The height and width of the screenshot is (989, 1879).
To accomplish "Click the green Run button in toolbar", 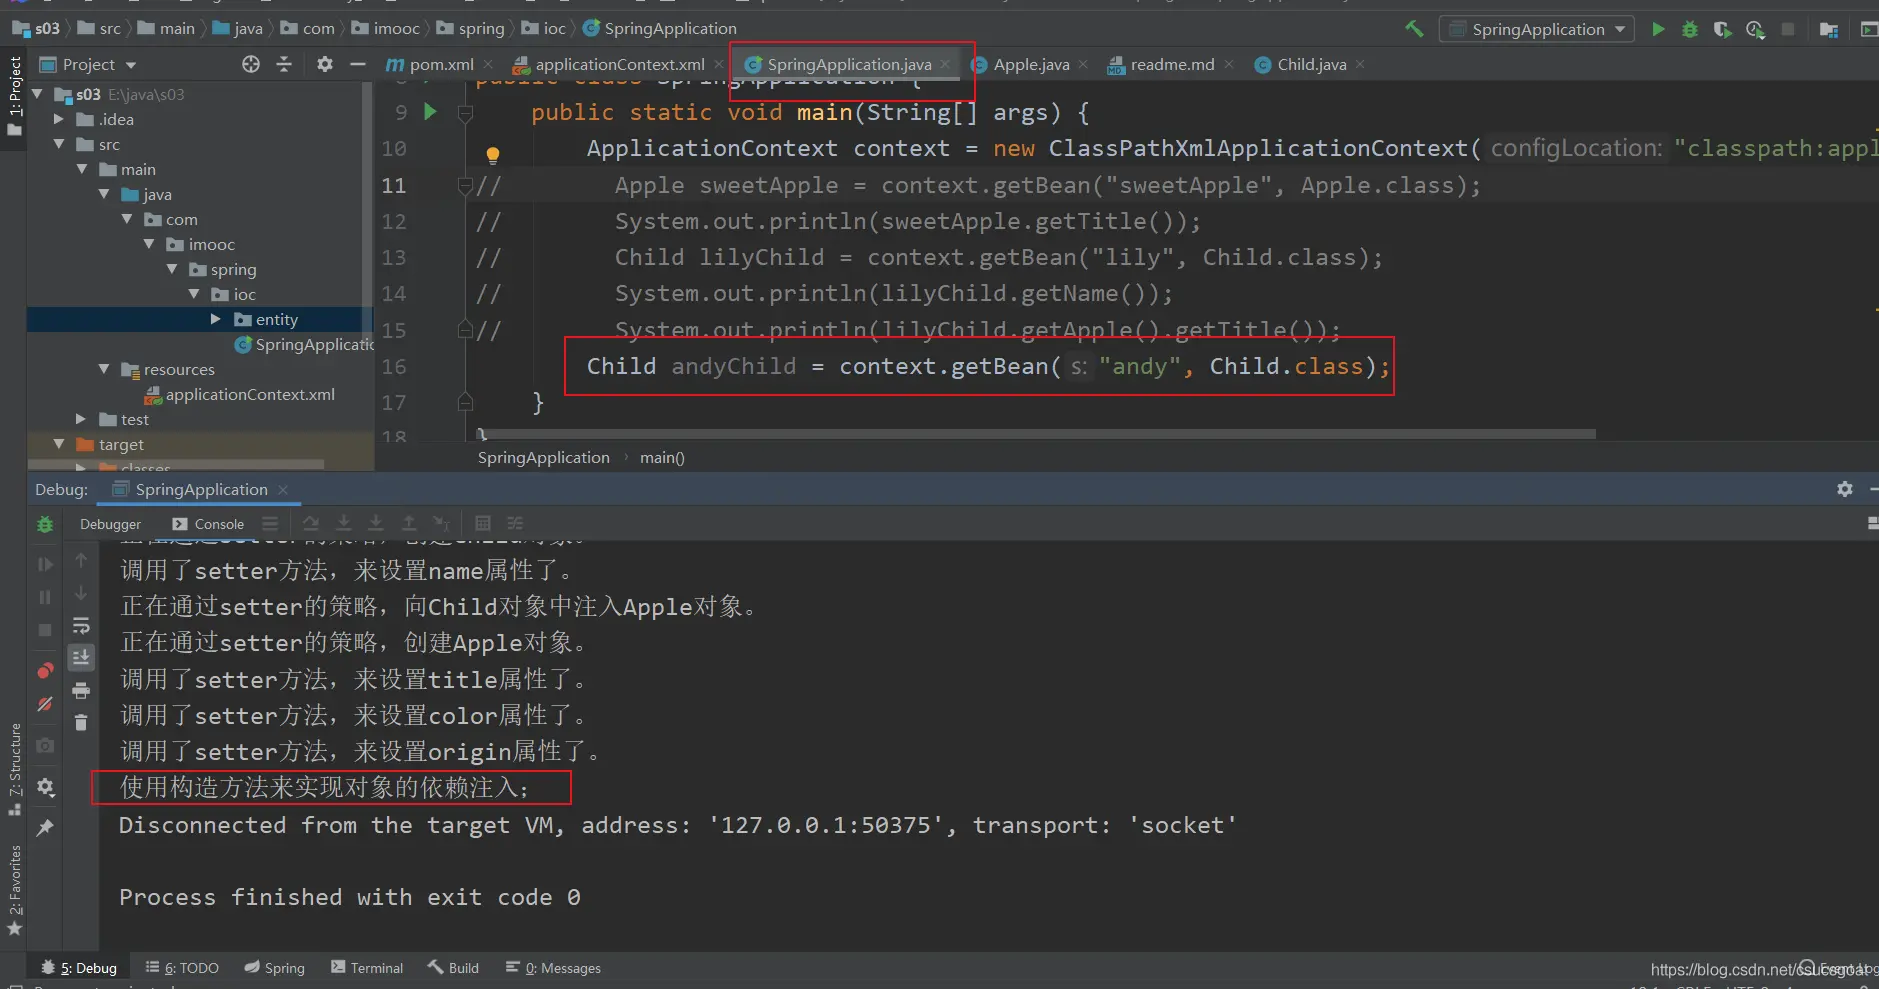I will click(x=1658, y=29).
